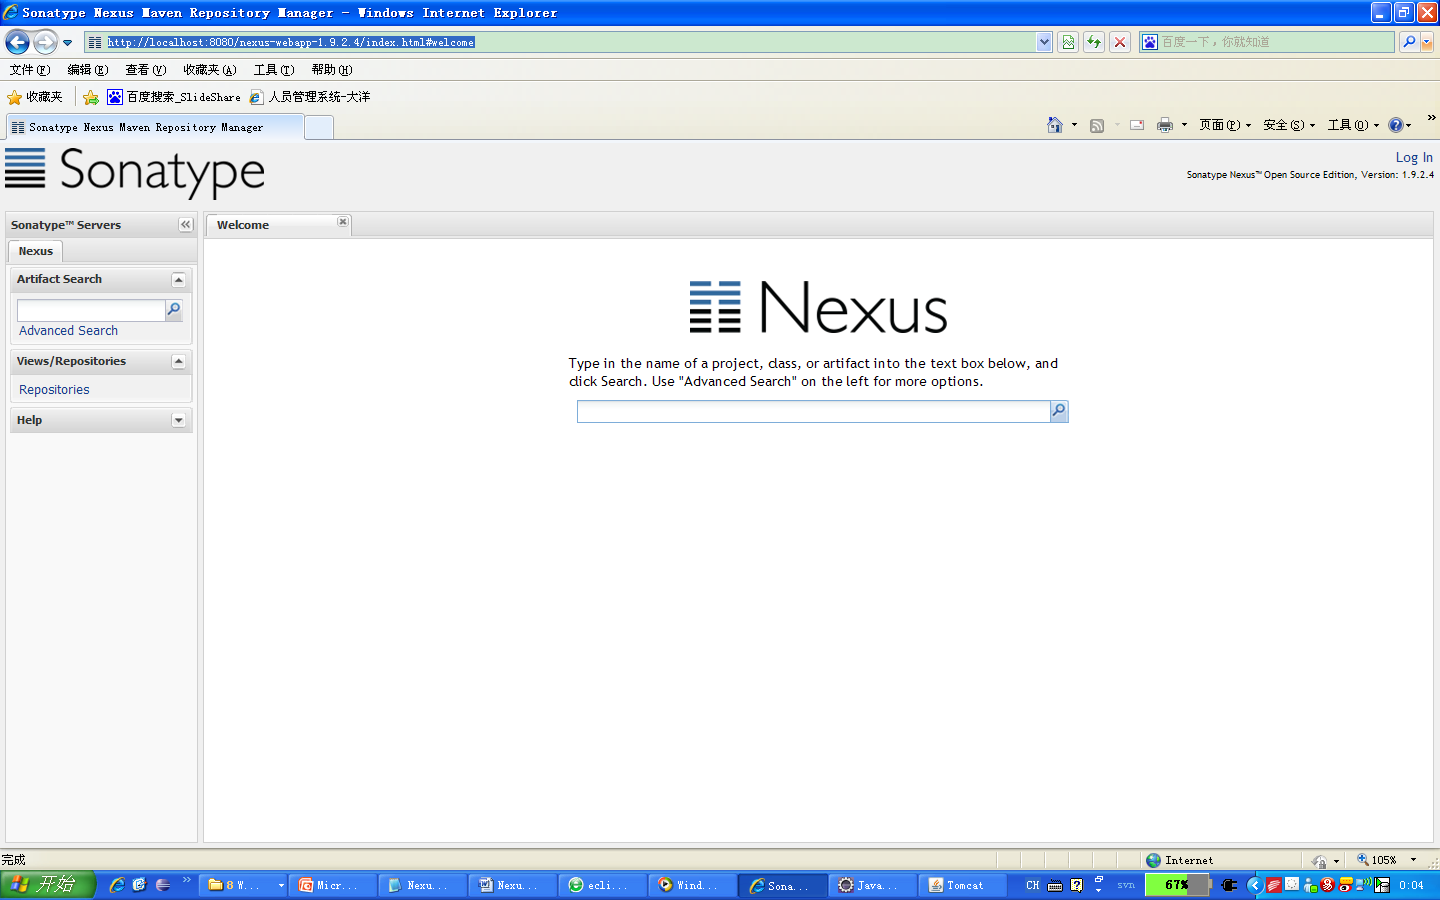1440x900 pixels.
Task: Collapse the Sonatype Servers side panel
Action: pos(185,225)
